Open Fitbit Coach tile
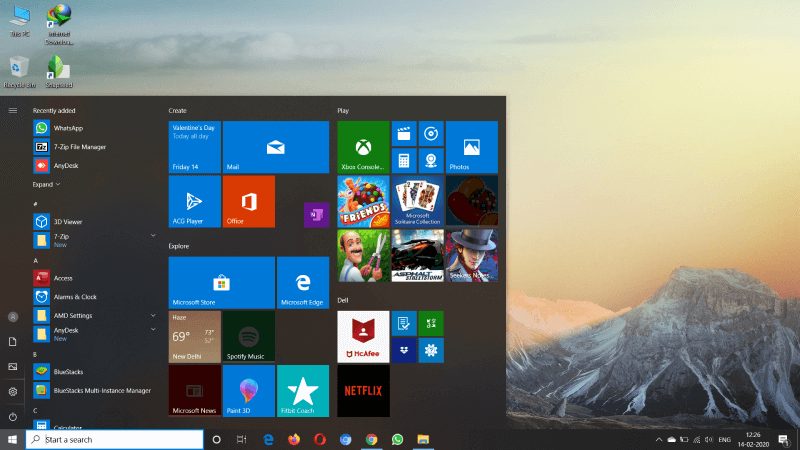 point(303,391)
